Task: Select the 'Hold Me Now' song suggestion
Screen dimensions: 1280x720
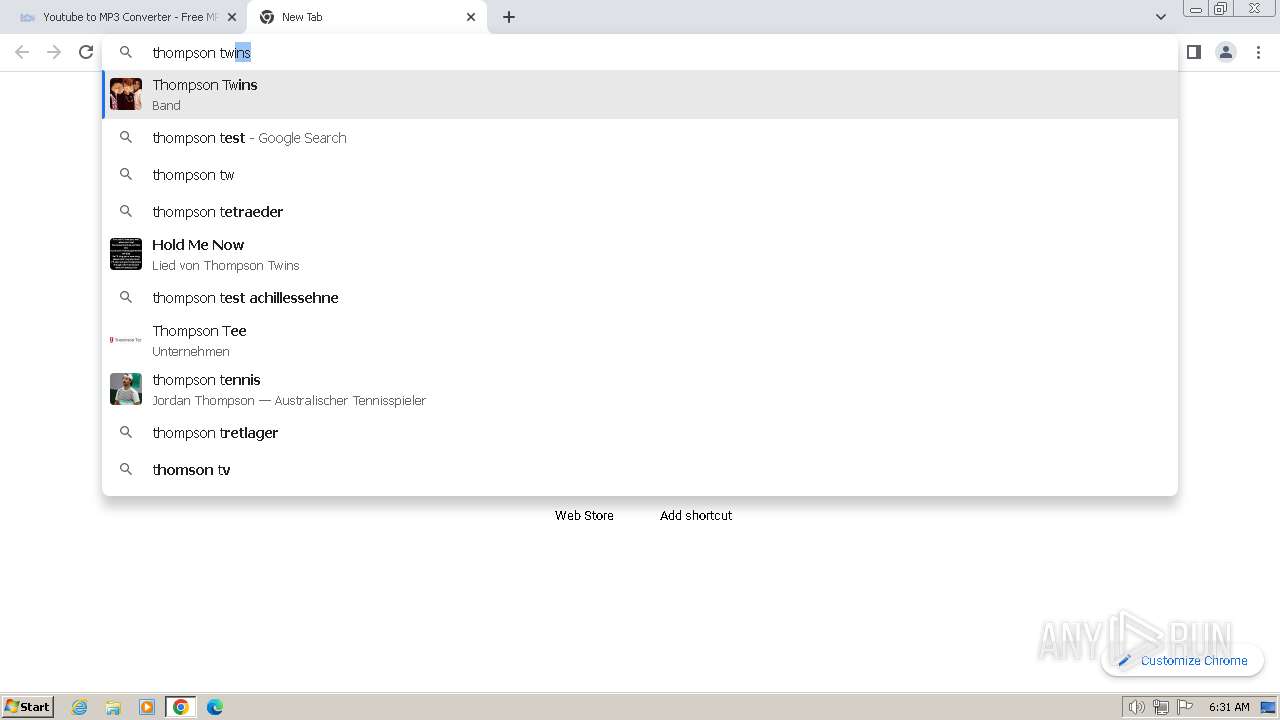Action: pos(640,254)
